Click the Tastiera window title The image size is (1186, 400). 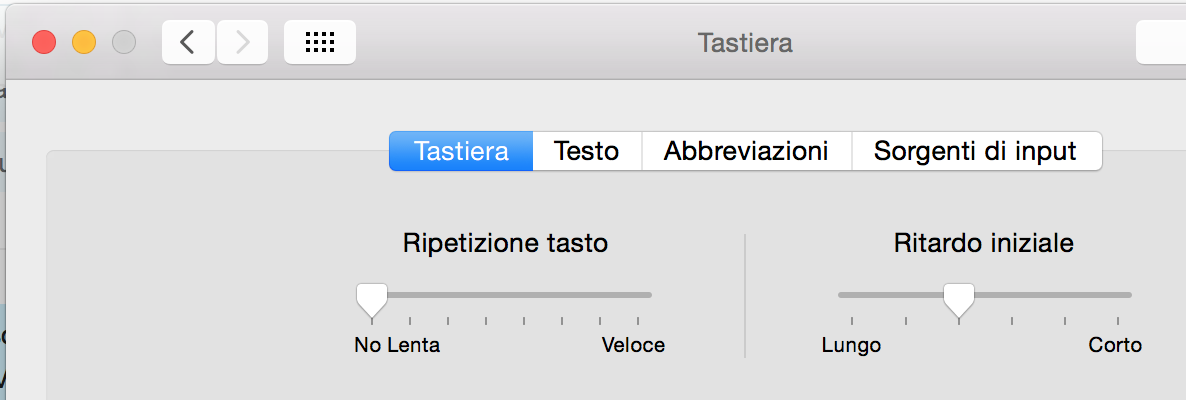click(745, 42)
